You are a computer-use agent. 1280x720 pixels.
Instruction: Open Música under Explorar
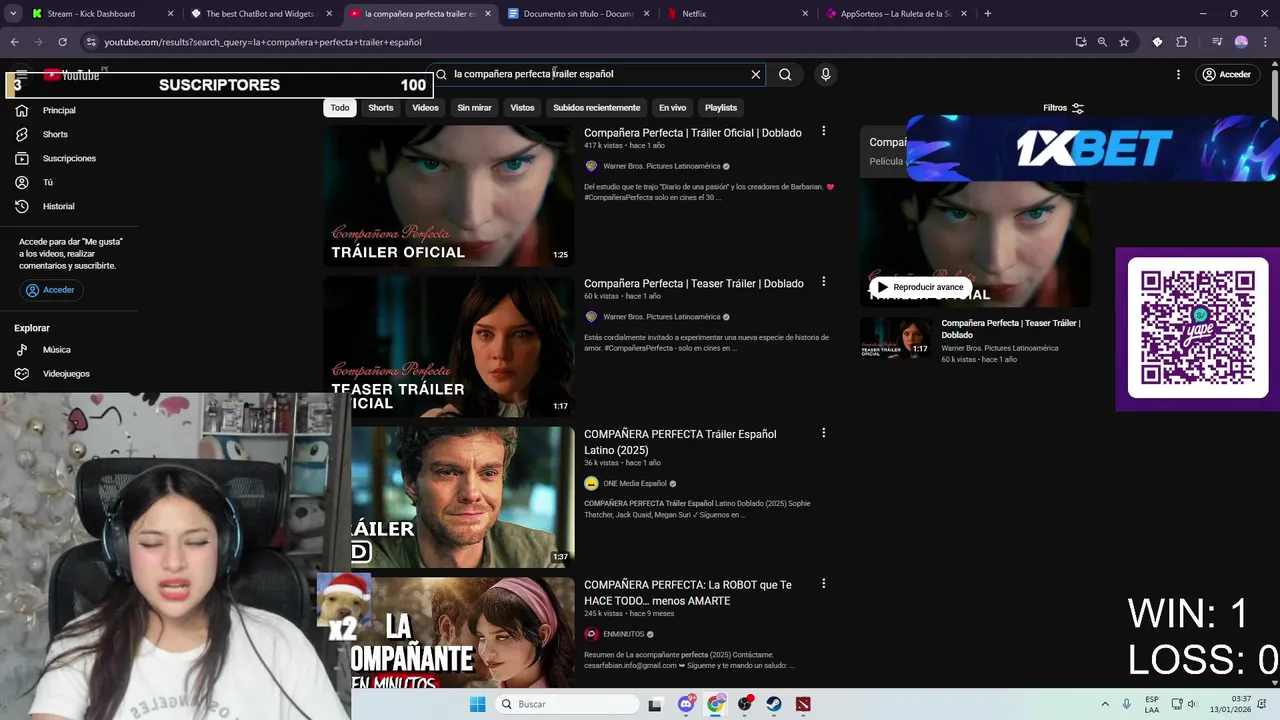tap(56, 350)
